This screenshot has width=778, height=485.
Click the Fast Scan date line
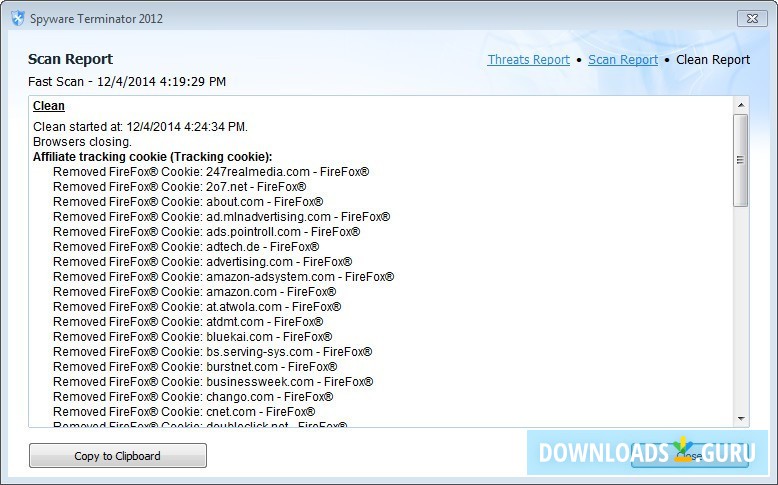[x=127, y=81]
